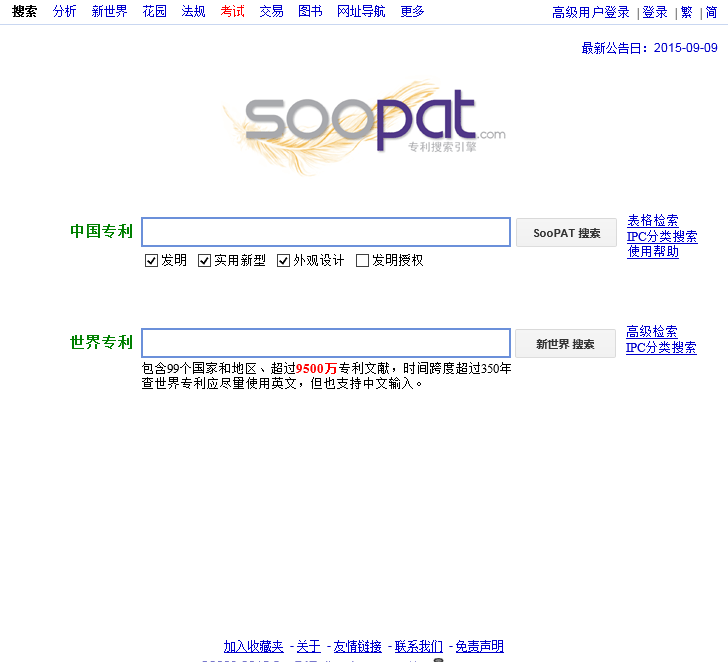
Task: Open the 高级检索 link
Action: [x=652, y=331]
